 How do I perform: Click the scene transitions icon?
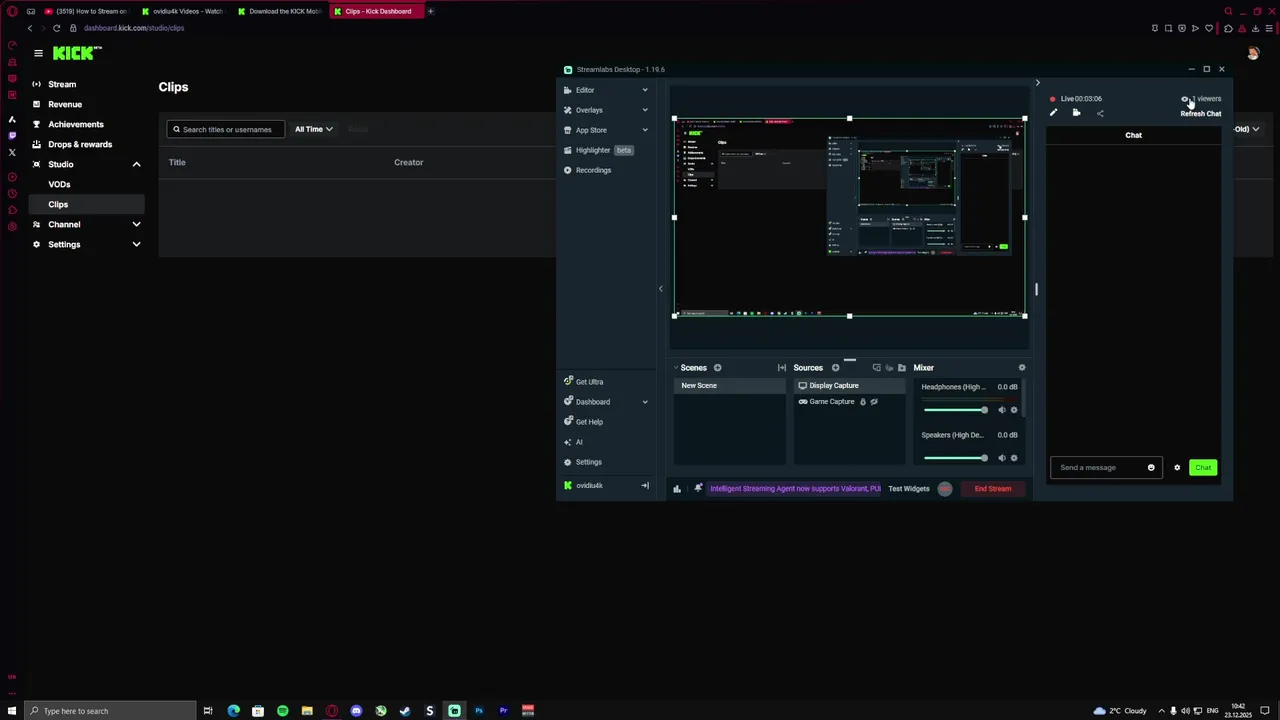click(x=782, y=368)
